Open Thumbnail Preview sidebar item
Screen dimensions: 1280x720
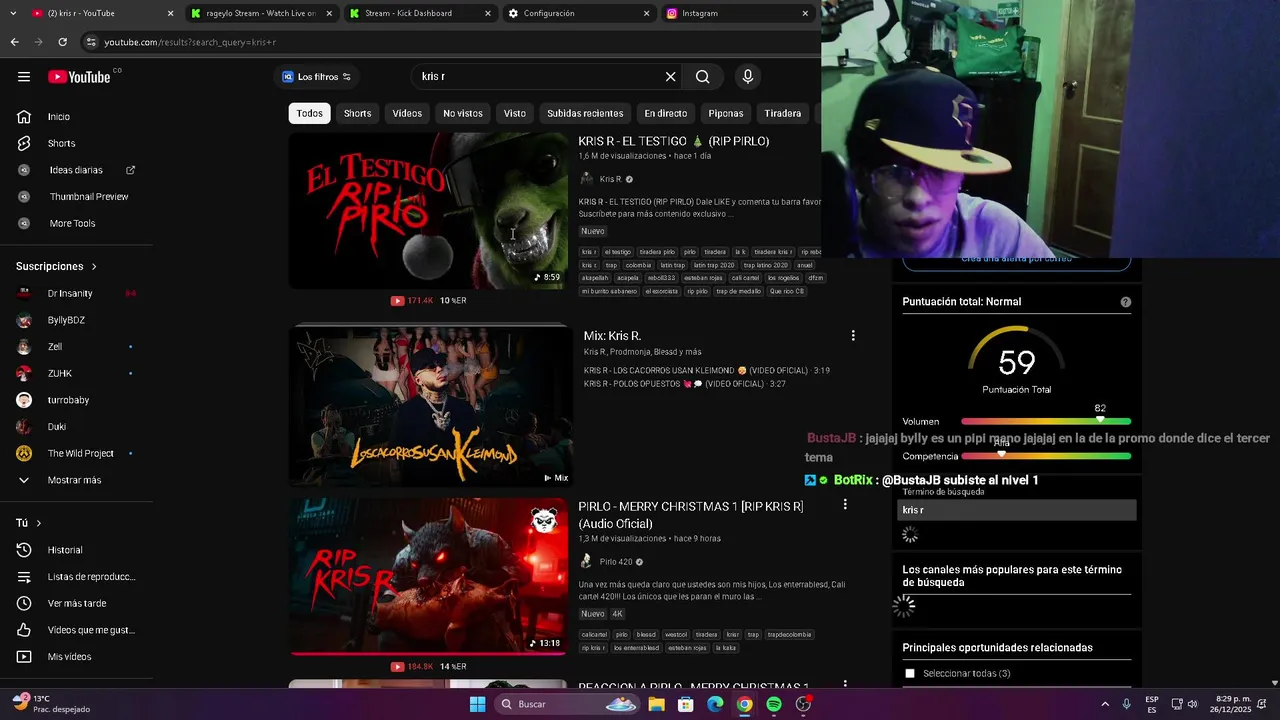click(89, 197)
